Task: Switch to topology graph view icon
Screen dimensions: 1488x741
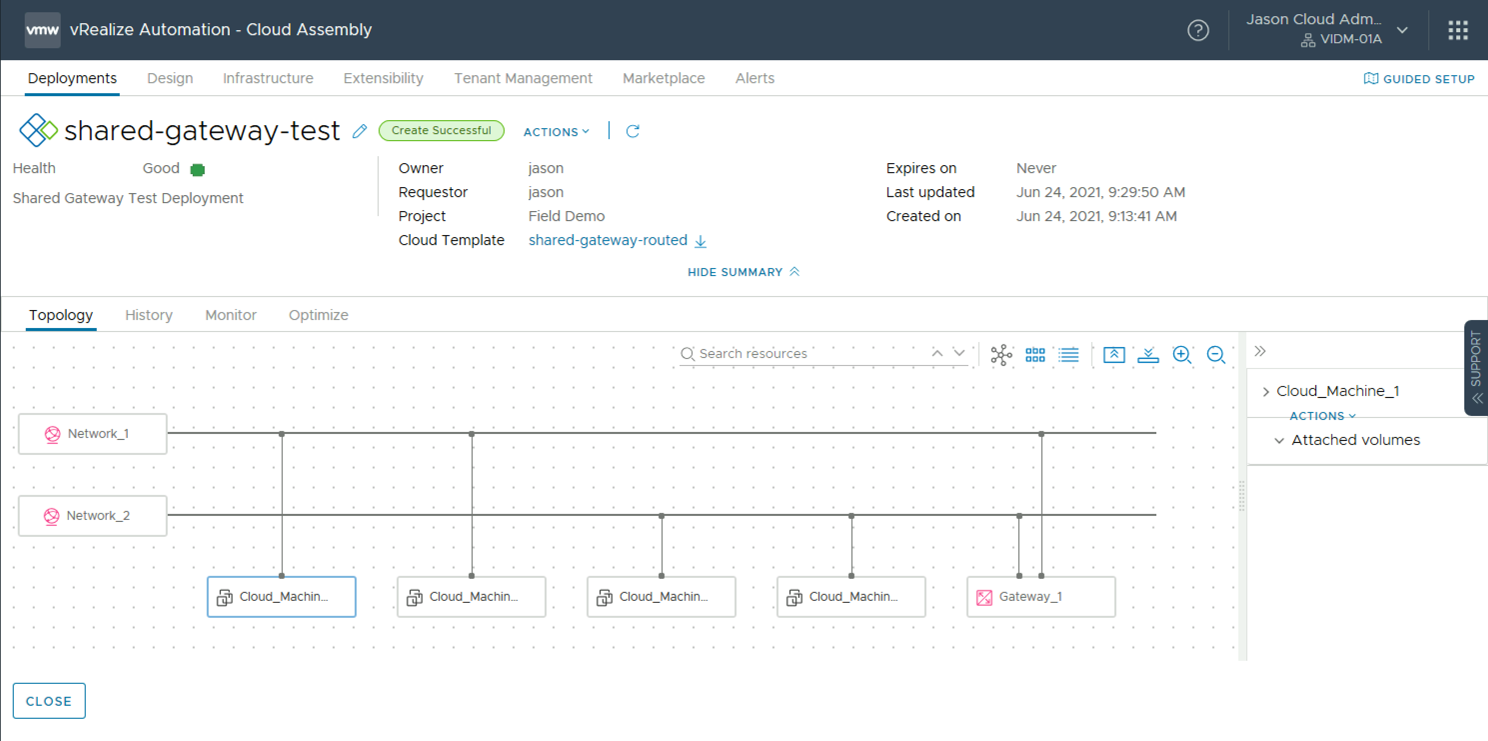Action: [x=1001, y=355]
